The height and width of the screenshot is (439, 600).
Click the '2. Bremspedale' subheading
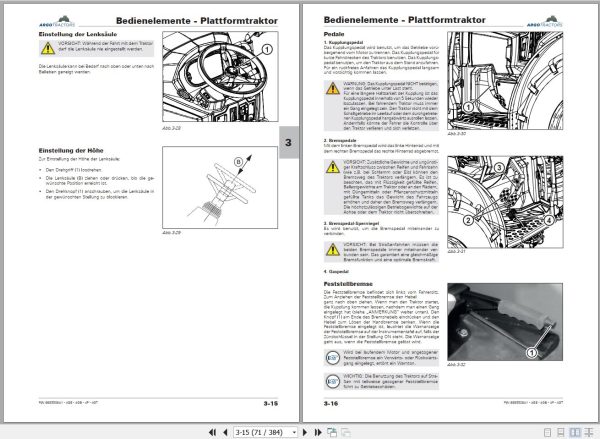(x=340, y=140)
